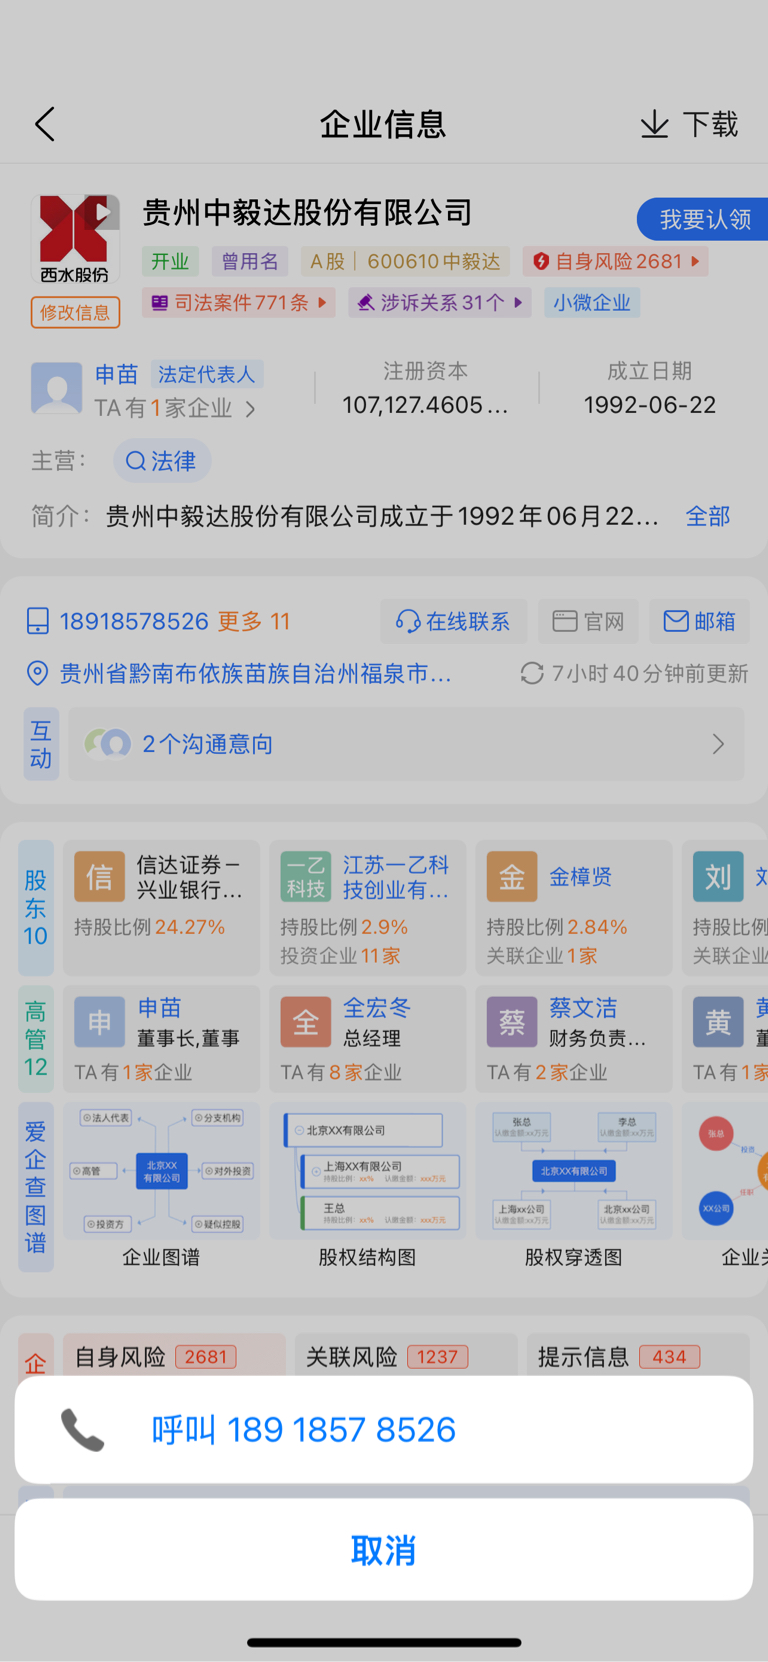This screenshot has width=768, height=1662.
Task: Tap the 西水股份 company logo
Action: 75,240
